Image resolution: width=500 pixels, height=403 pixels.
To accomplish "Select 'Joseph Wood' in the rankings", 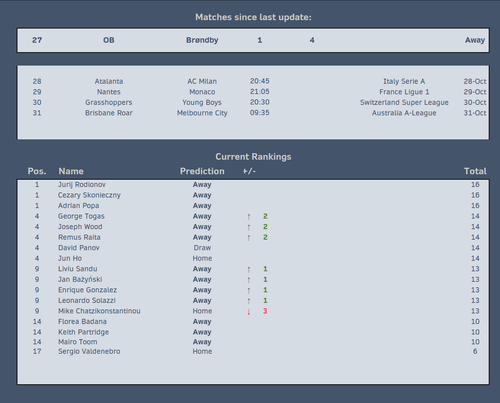I will [80, 227].
